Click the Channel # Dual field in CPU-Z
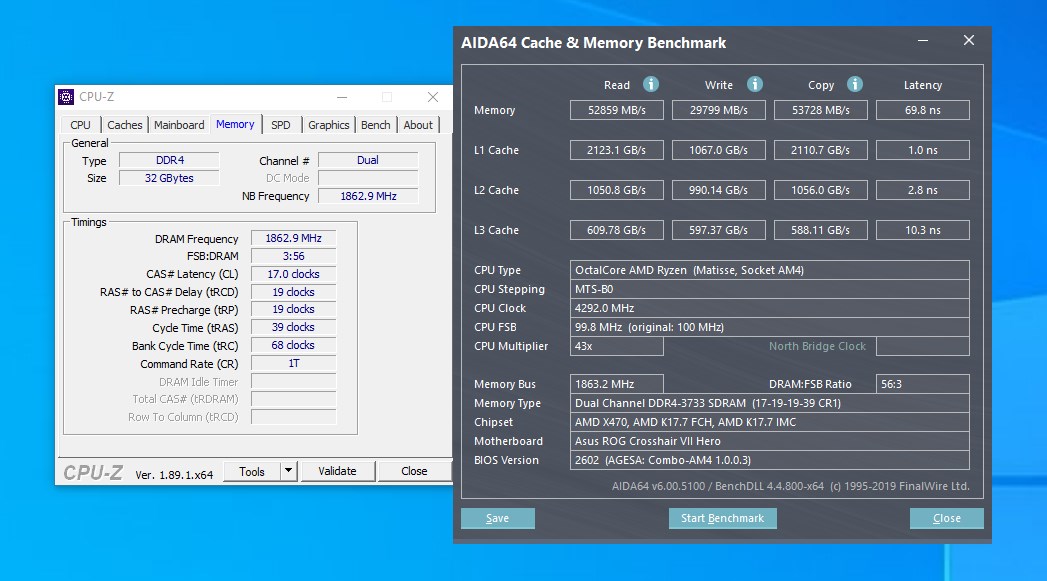Viewport: 1047px width, 581px height. tap(368, 160)
